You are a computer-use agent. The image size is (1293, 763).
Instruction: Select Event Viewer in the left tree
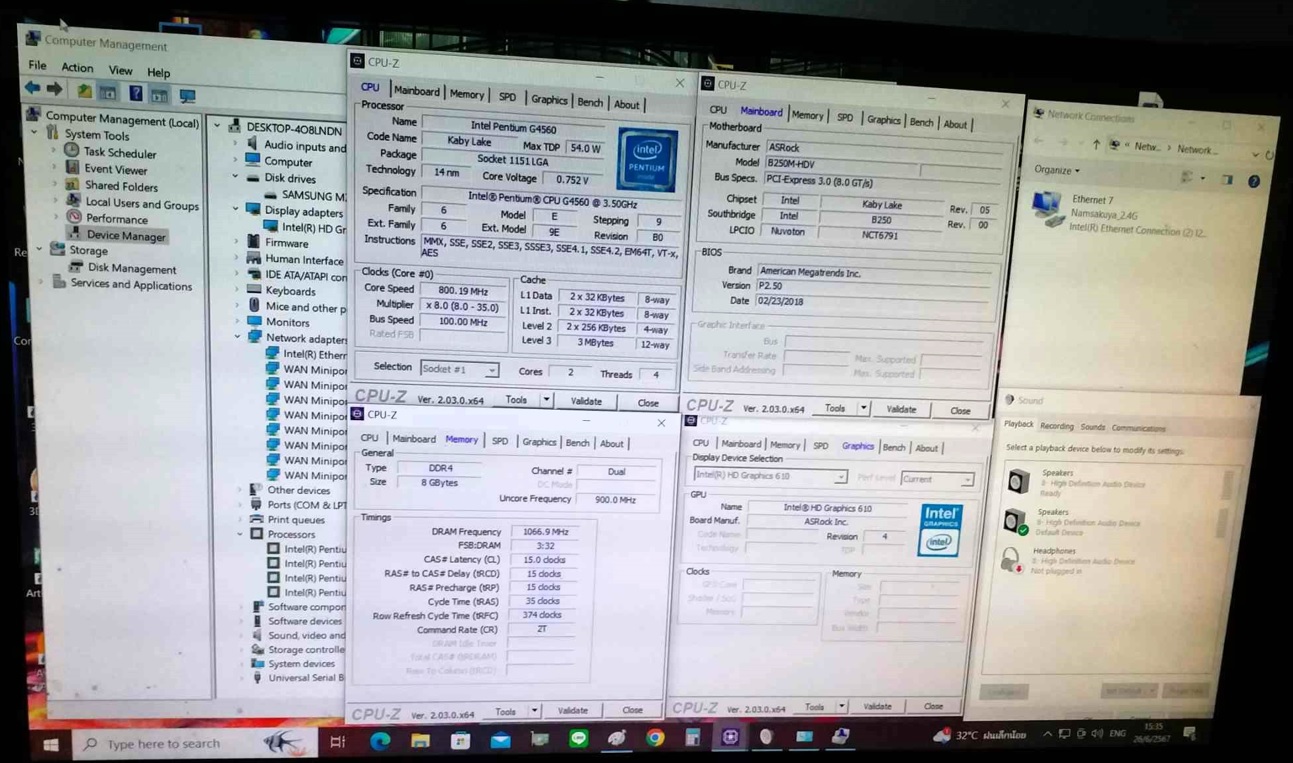[x=106, y=169]
